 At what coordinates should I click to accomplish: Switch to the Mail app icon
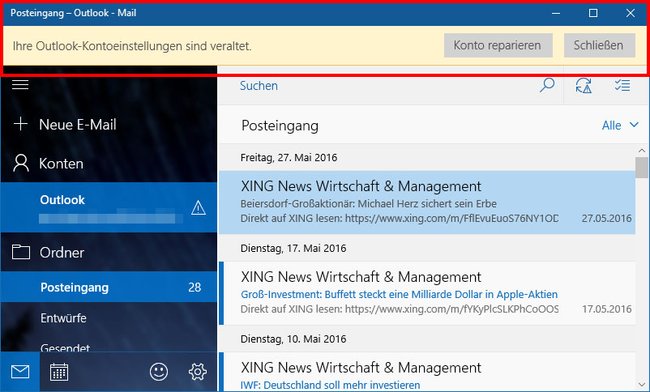(x=20, y=372)
